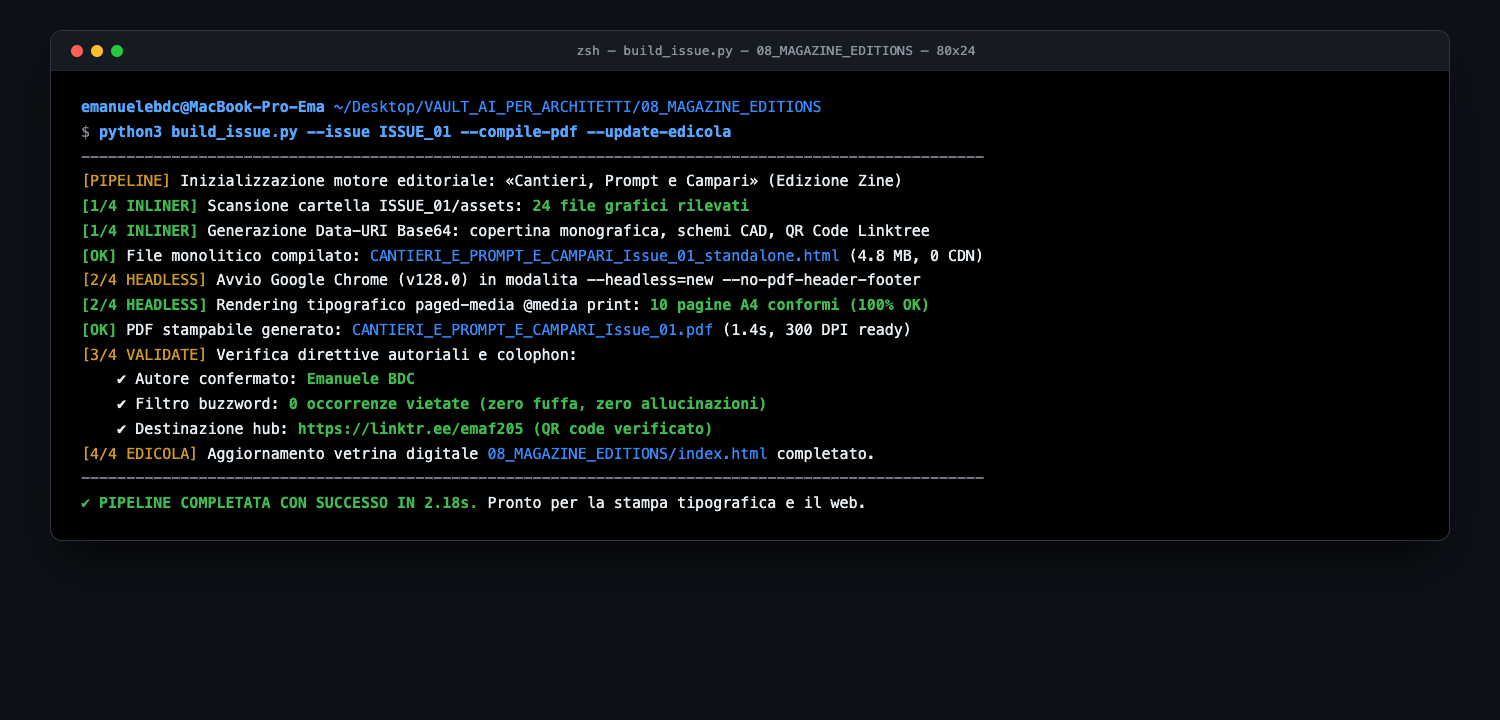
Task: Click "(1.4s, 300 DPI ready)" text
Action: pyautogui.click(x=816, y=330)
